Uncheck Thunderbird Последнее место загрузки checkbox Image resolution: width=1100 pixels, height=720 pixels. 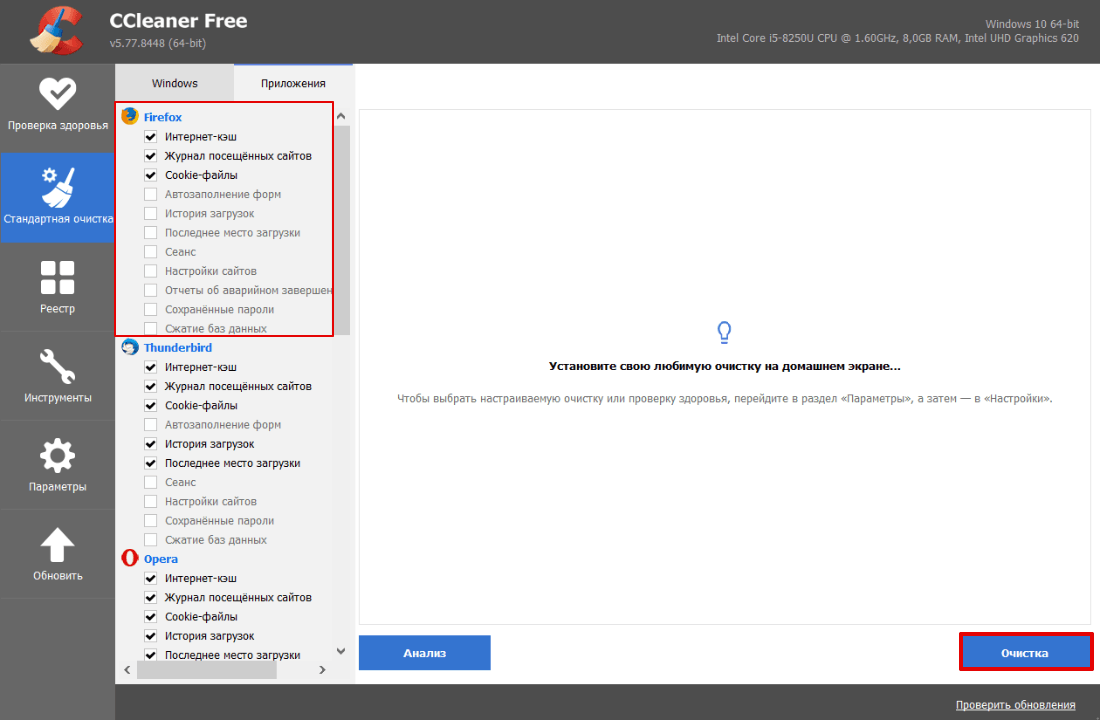tap(150, 462)
